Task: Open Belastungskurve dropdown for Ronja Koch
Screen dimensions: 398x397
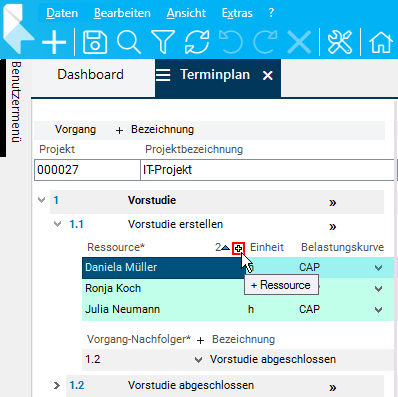Action: click(x=378, y=289)
